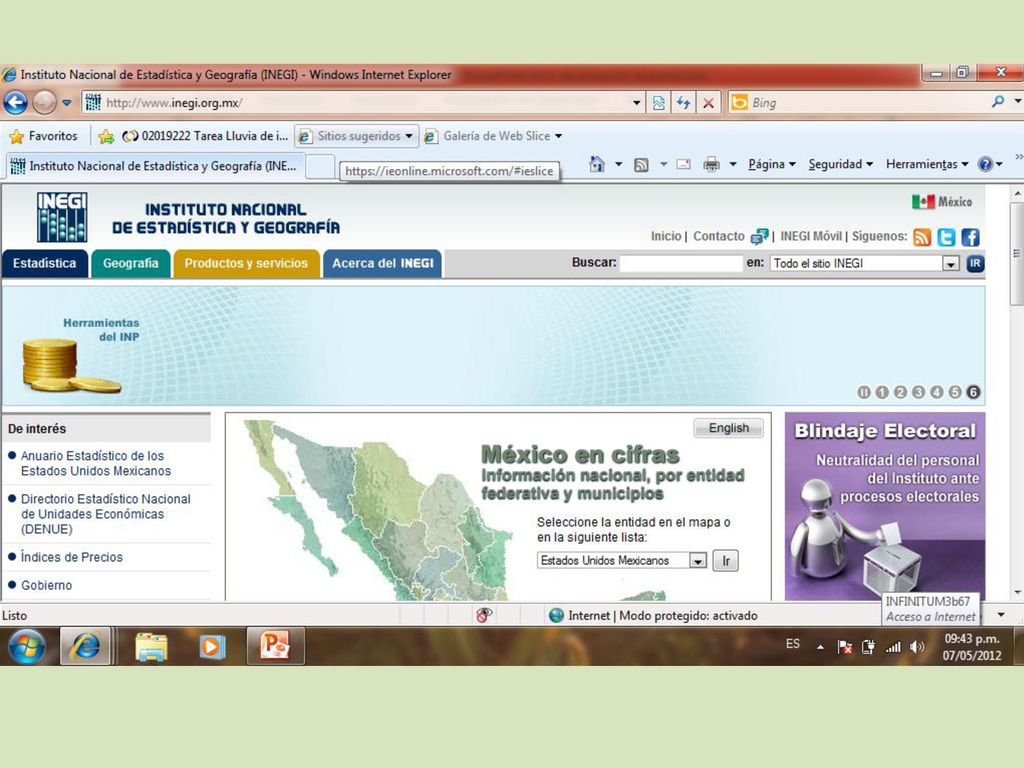The image size is (1024, 768).
Task: Click the Contacto chat icon
Action: [759, 236]
